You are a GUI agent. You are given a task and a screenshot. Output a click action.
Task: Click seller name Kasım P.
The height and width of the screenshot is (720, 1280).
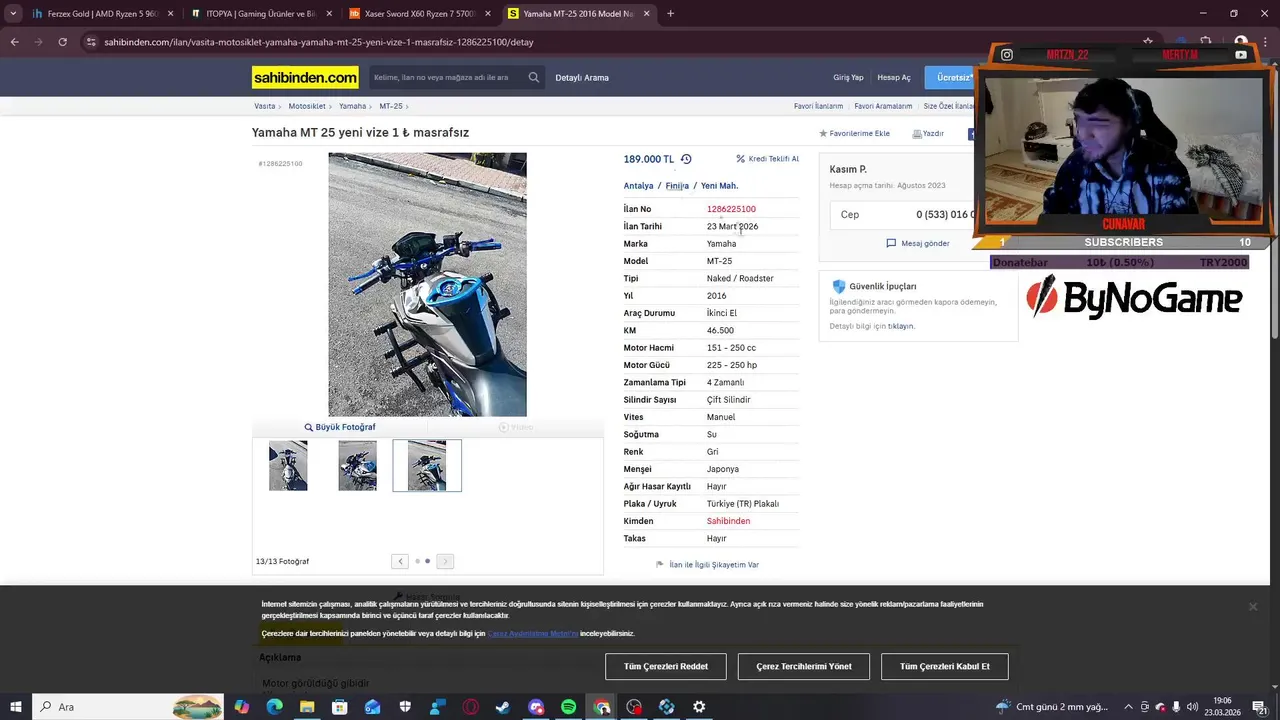click(848, 170)
